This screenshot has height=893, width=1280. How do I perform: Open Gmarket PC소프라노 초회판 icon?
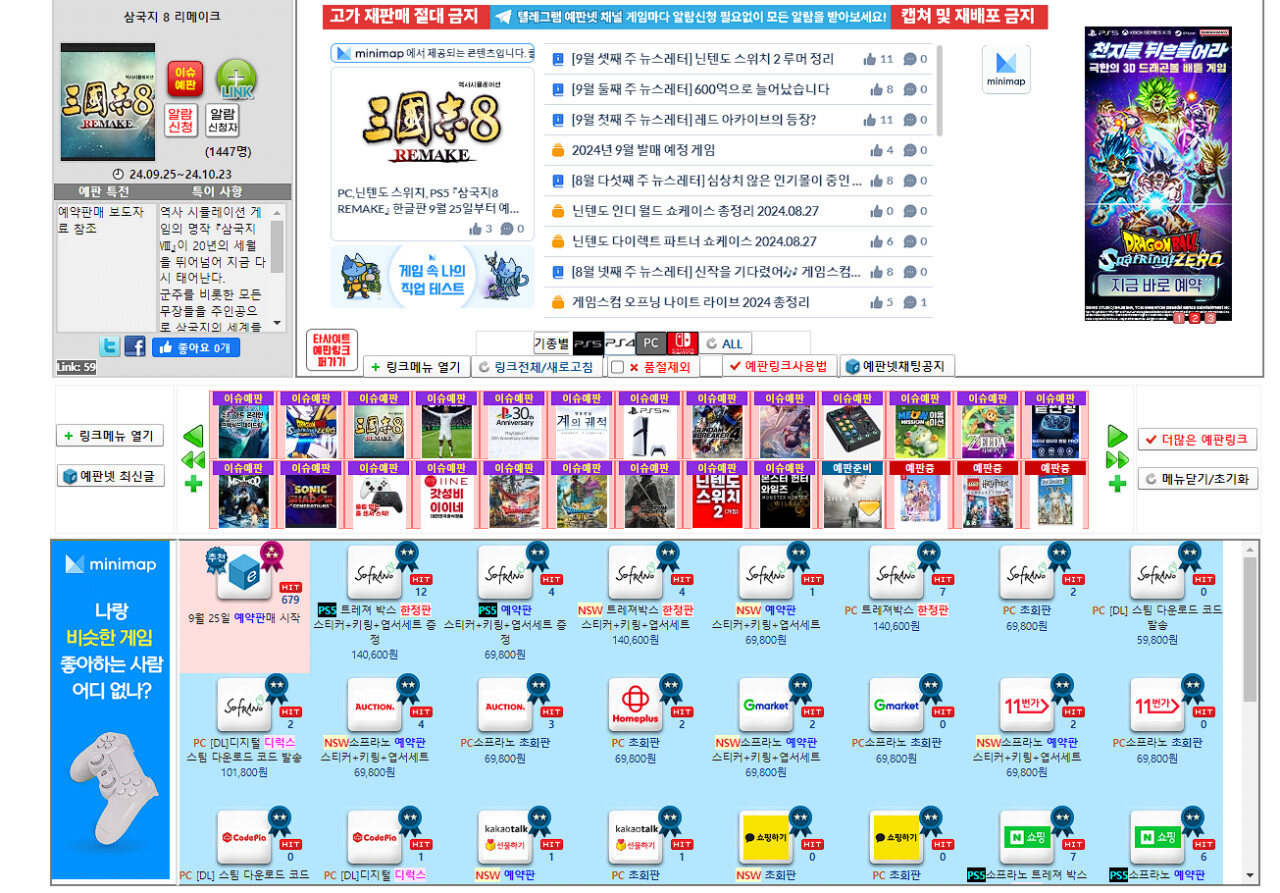point(895,705)
